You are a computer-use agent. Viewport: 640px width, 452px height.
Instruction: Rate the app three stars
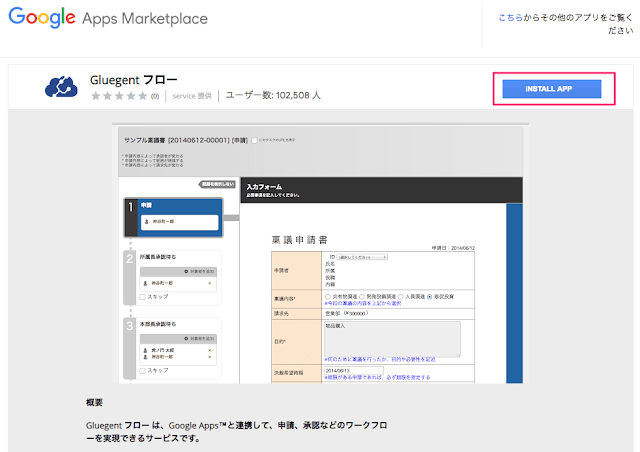pyautogui.click(x=119, y=96)
